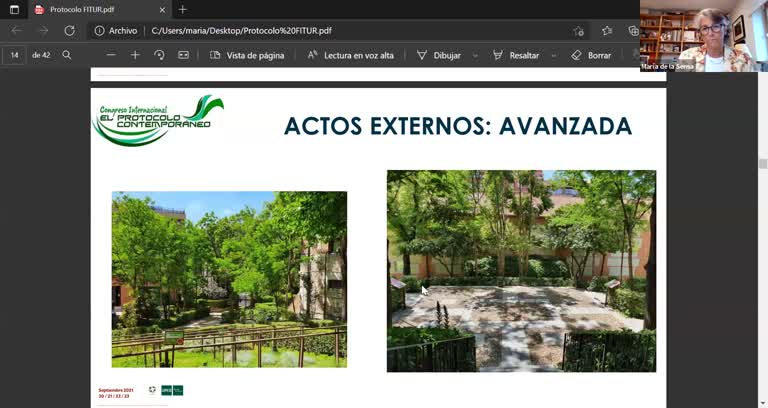Refresh the page with reload icon
Image resolution: width=768 pixels, height=408 pixels.
pyautogui.click(x=69, y=31)
